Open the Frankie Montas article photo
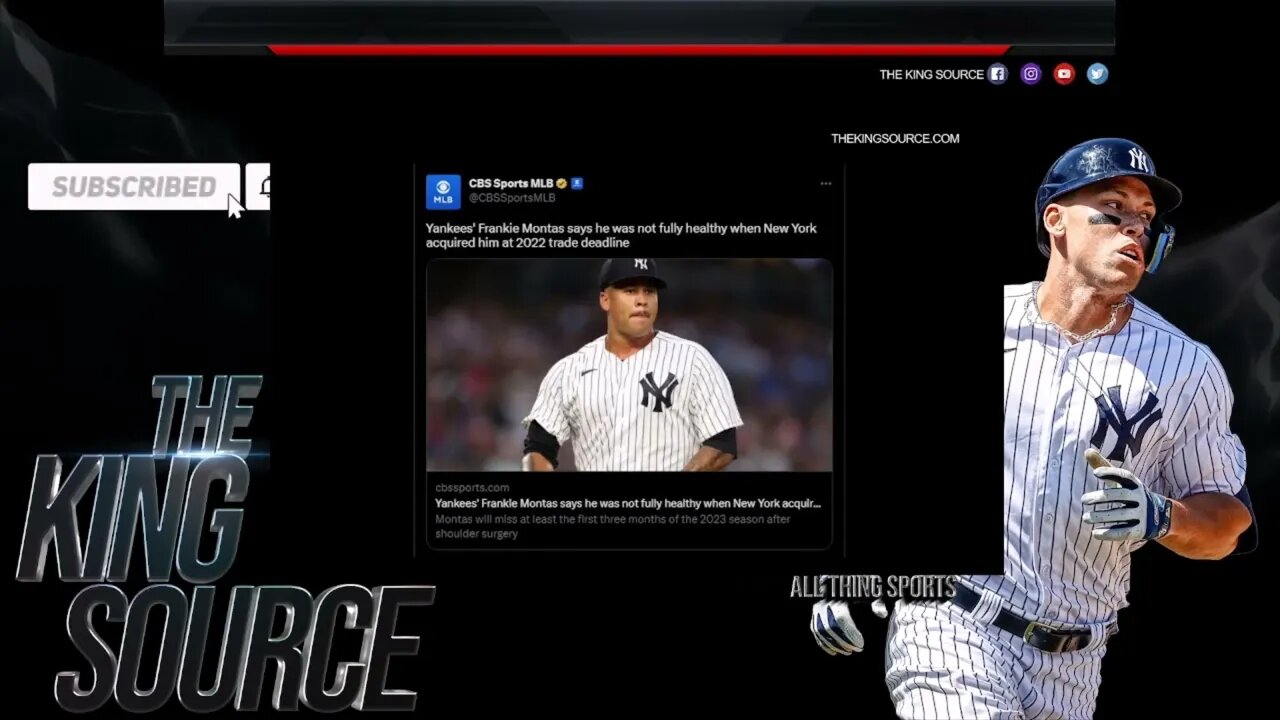This screenshot has height=720, width=1280. click(x=629, y=365)
